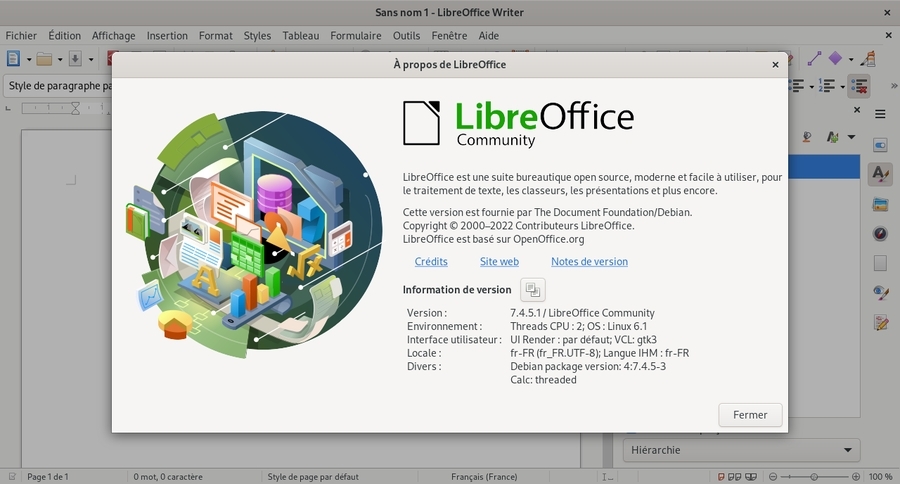The image size is (900, 484).
Task: Click the Fill Format Mode icon in Styles panel
Action: (x=806, y=137)
